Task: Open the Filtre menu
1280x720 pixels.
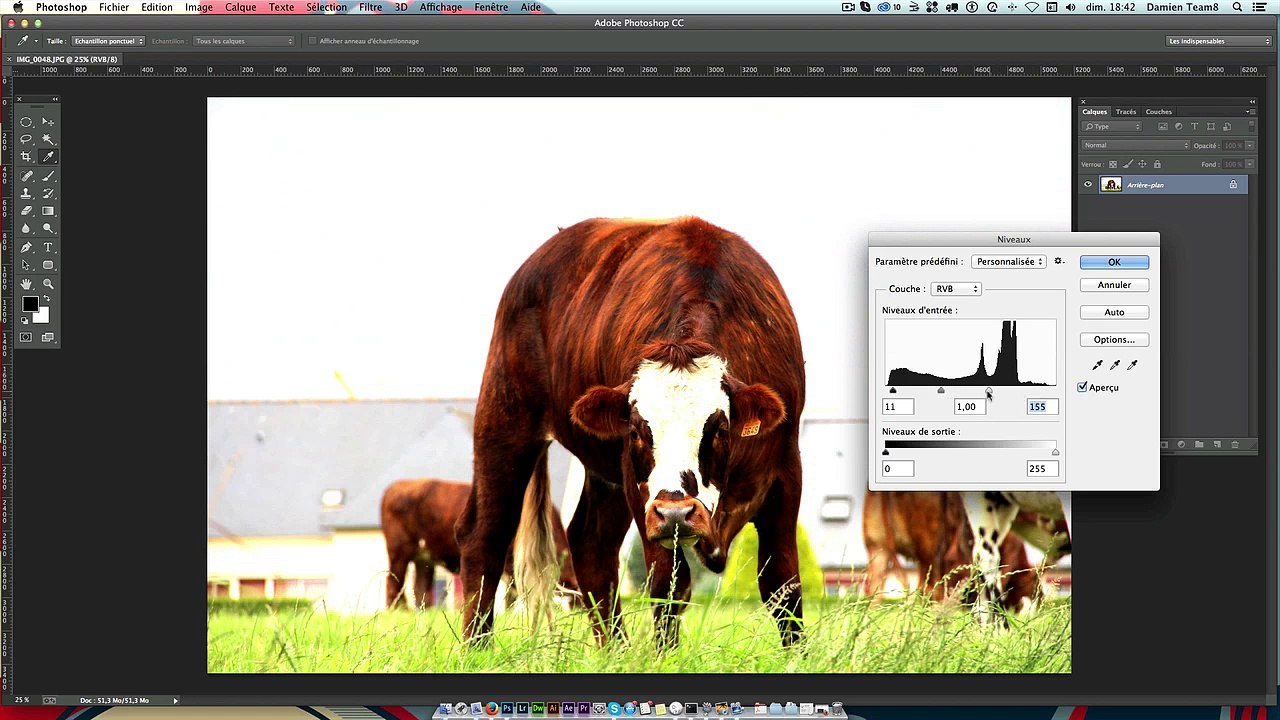Action: pos(370,7)
